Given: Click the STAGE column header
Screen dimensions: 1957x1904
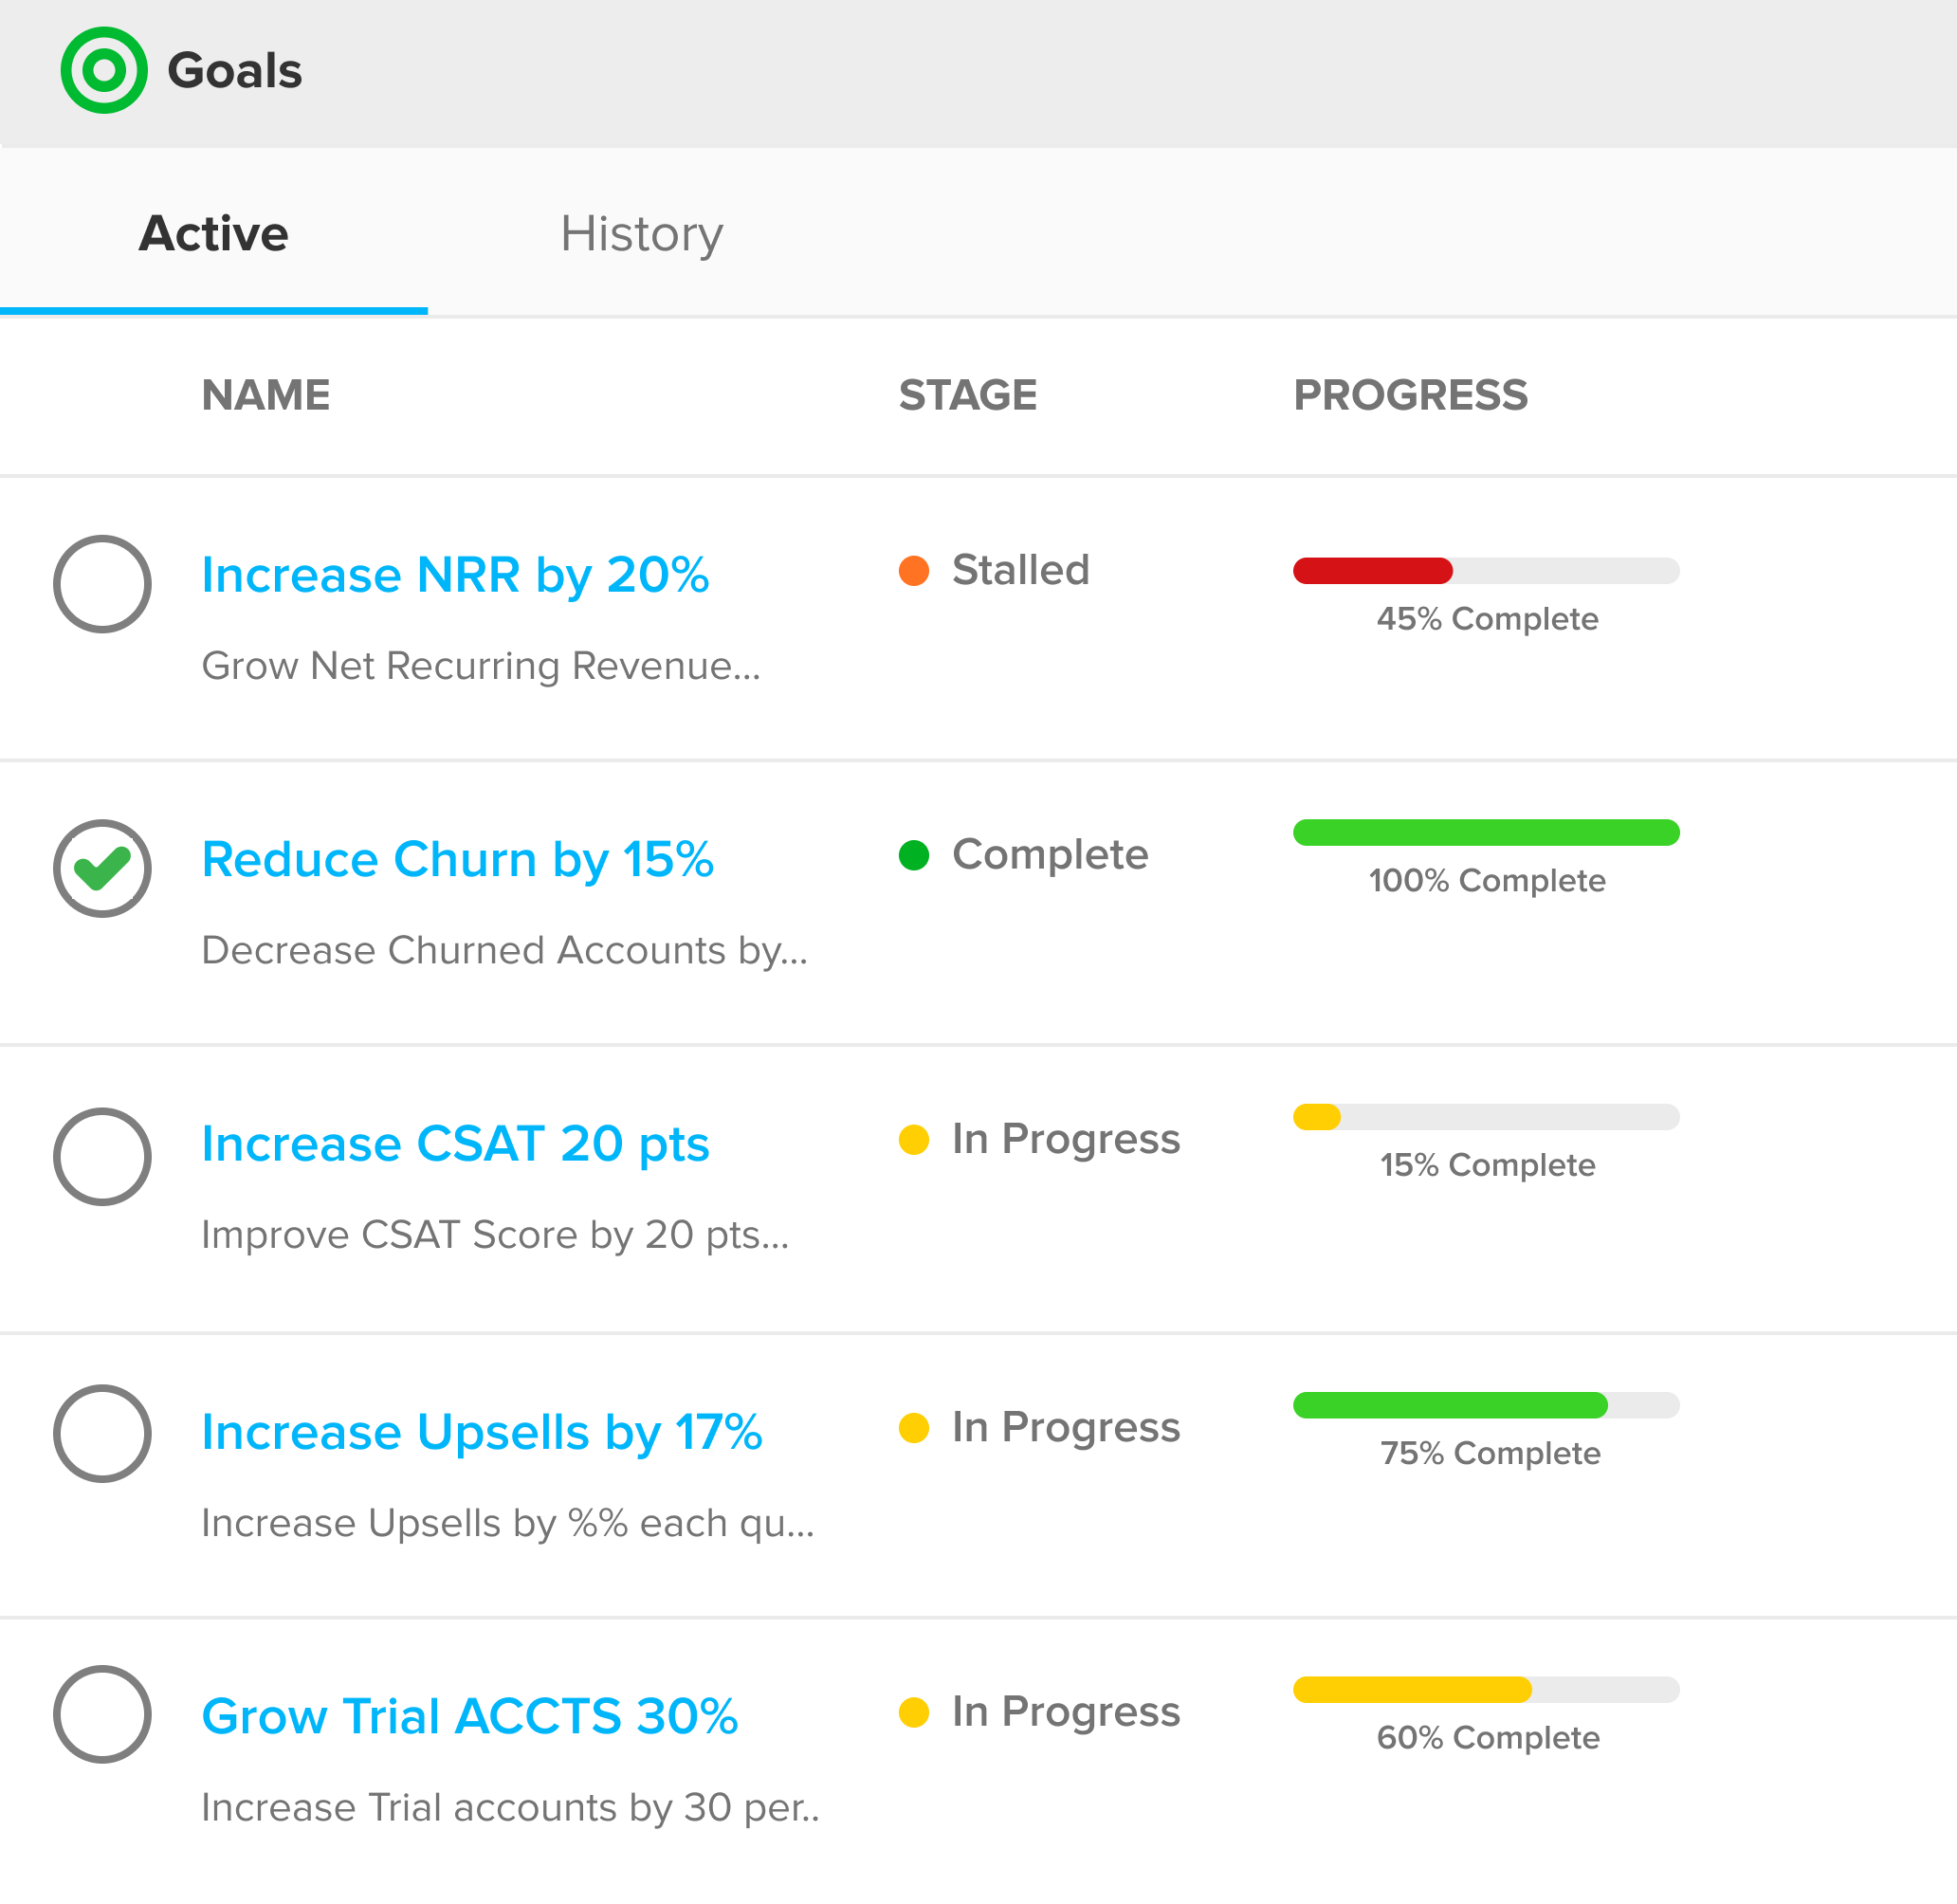Looking at the screenshot, I should pyautogui.click(x=967, y=395).
